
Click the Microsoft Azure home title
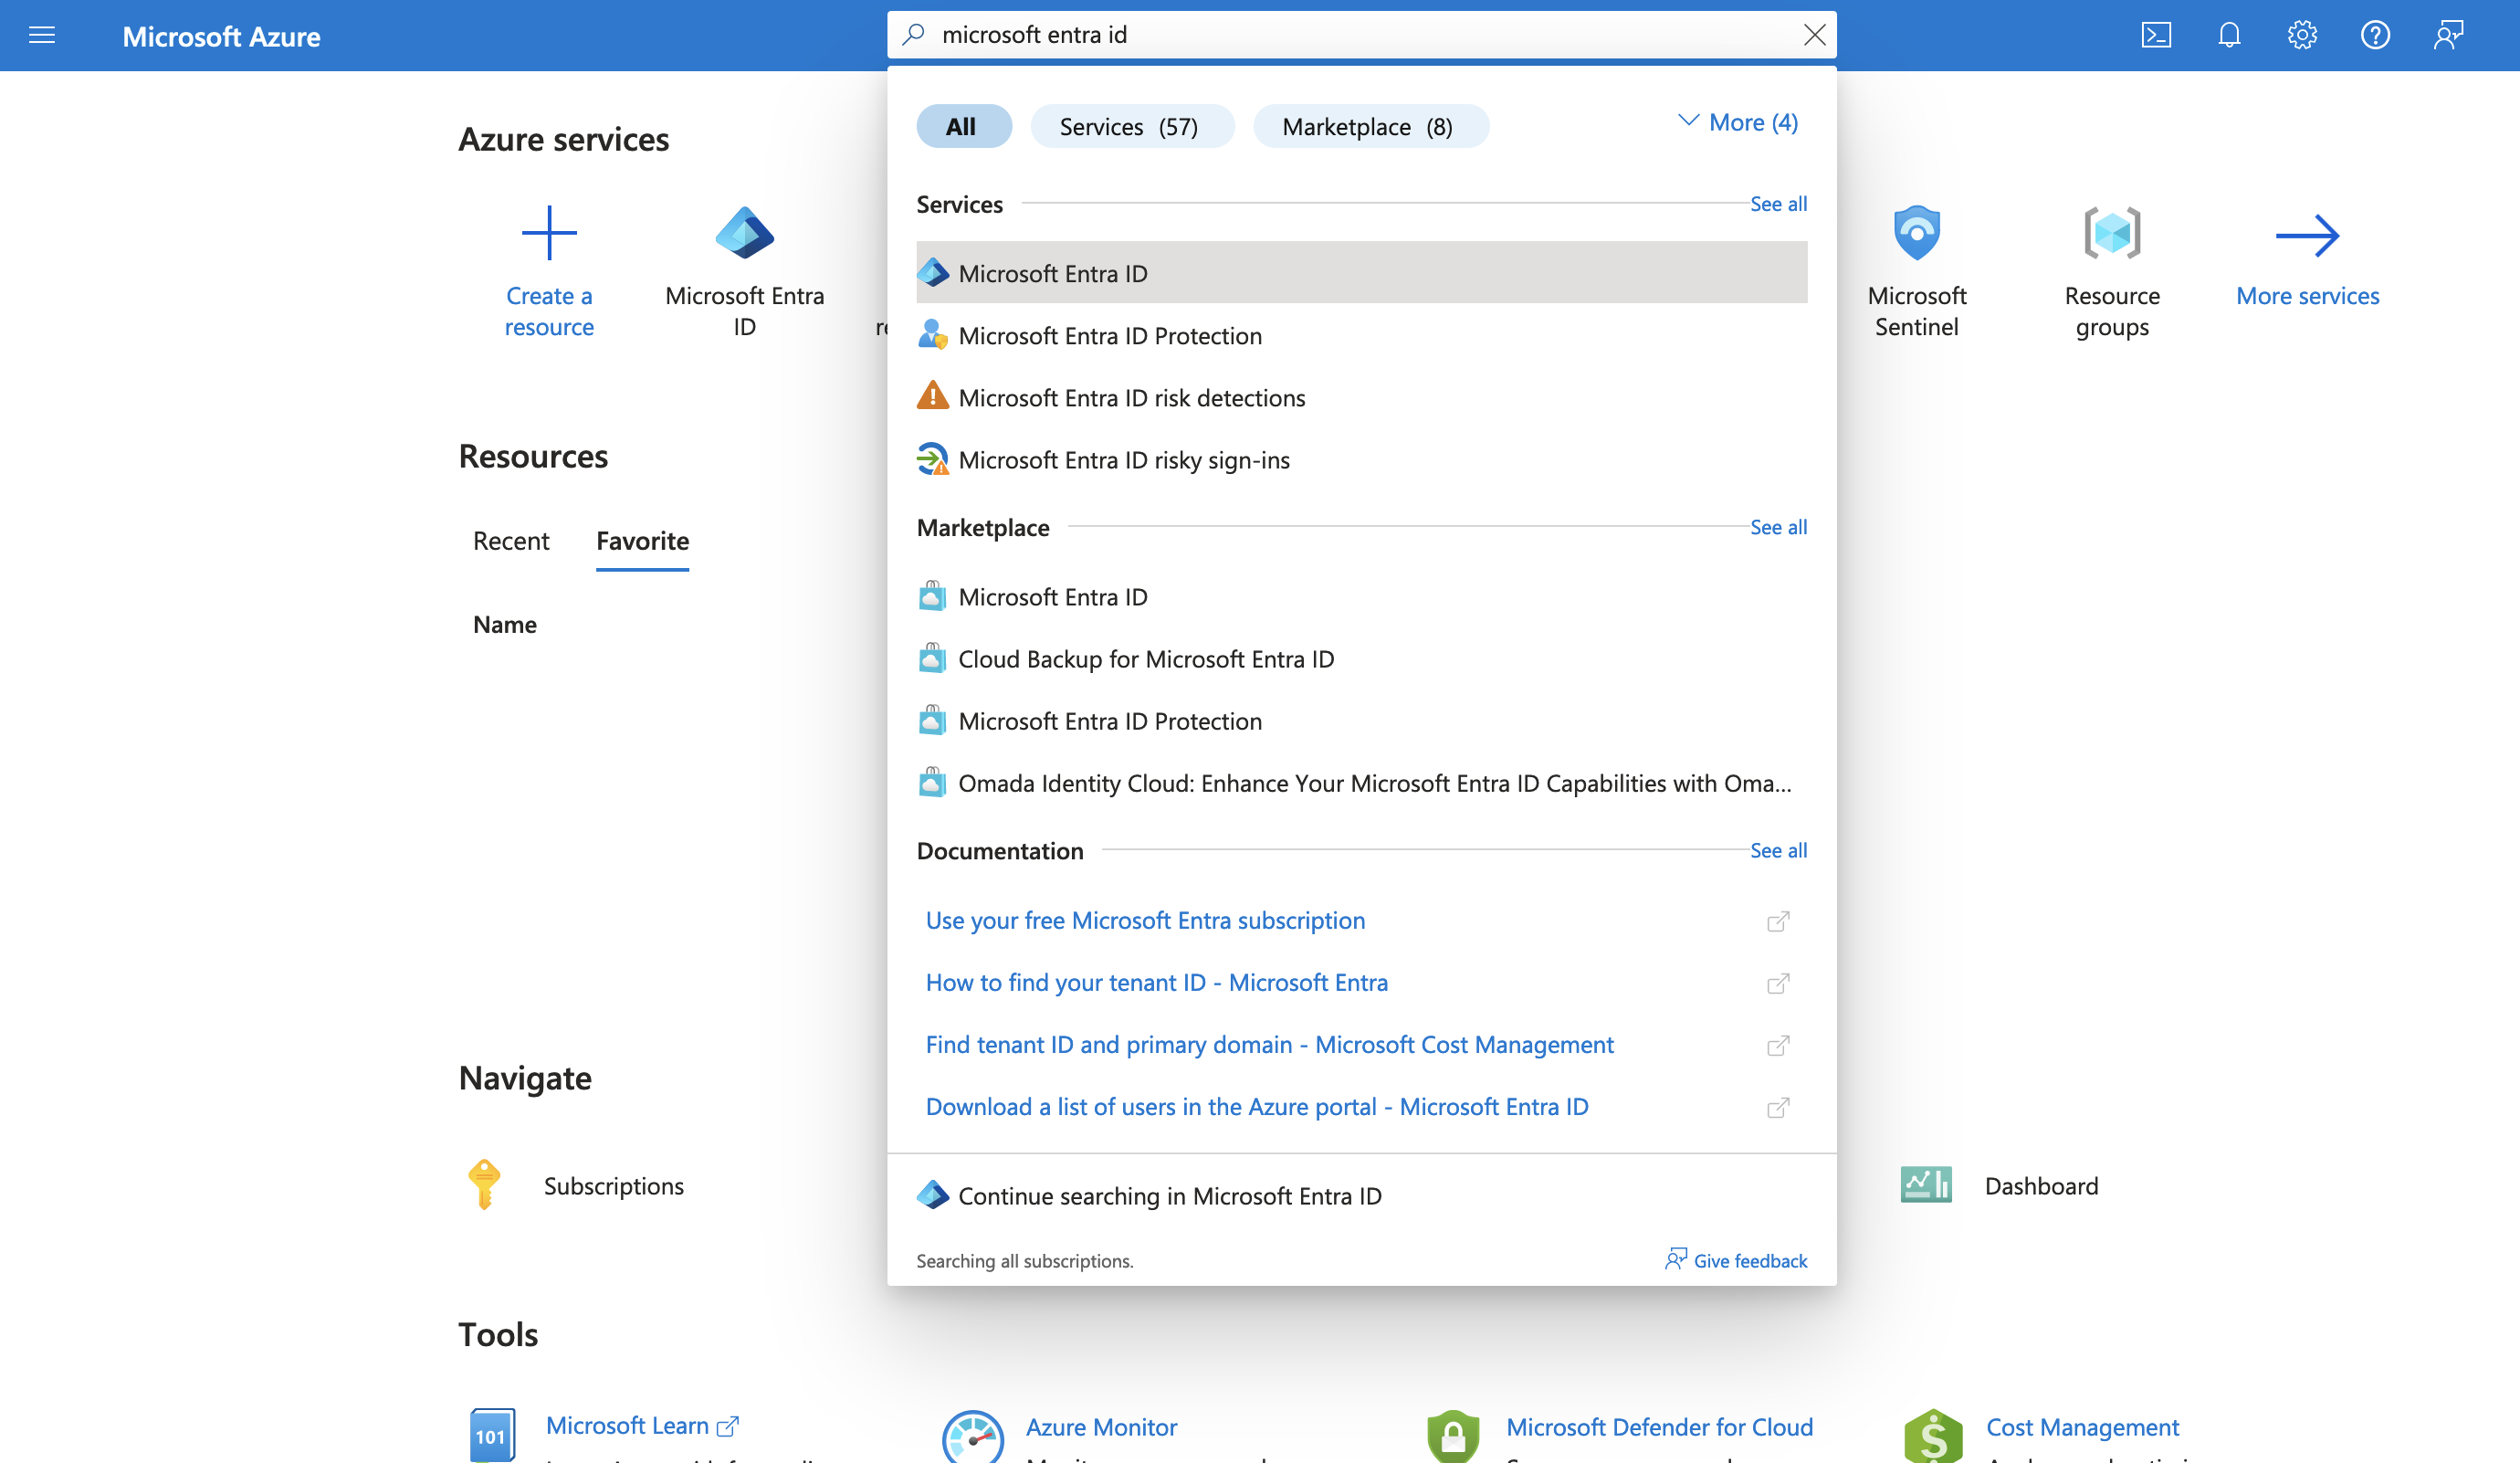click(x=221, y=37)
